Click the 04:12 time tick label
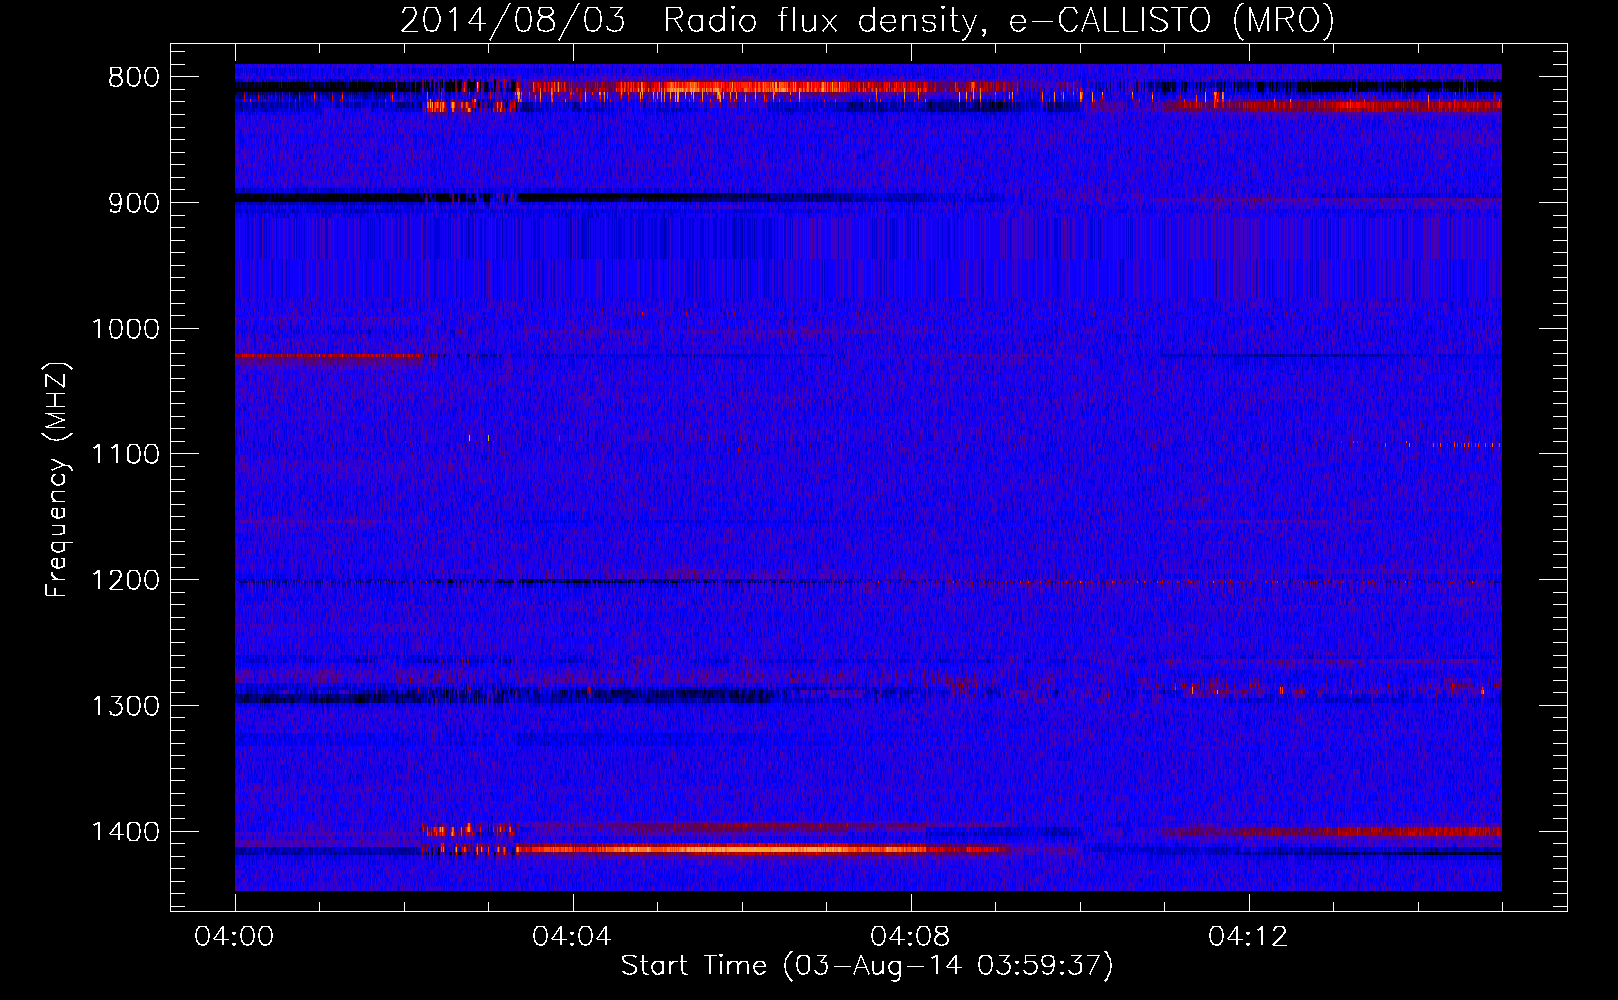This screenshot has height=1000, width=1618. click(x=1249, y=937)
